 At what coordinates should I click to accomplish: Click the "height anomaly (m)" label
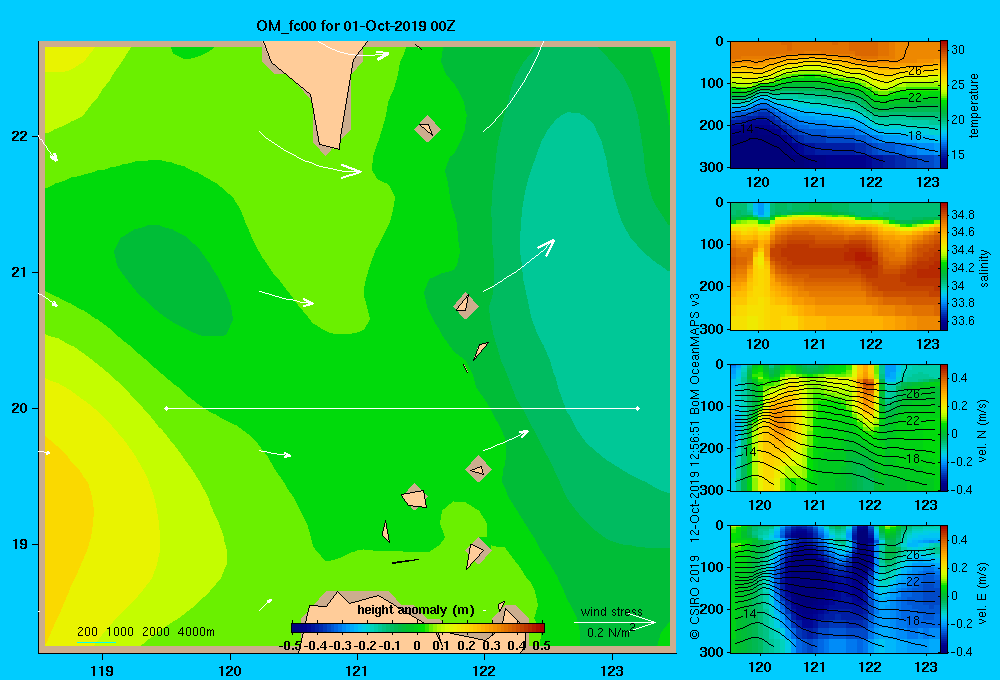click(416, 610)
